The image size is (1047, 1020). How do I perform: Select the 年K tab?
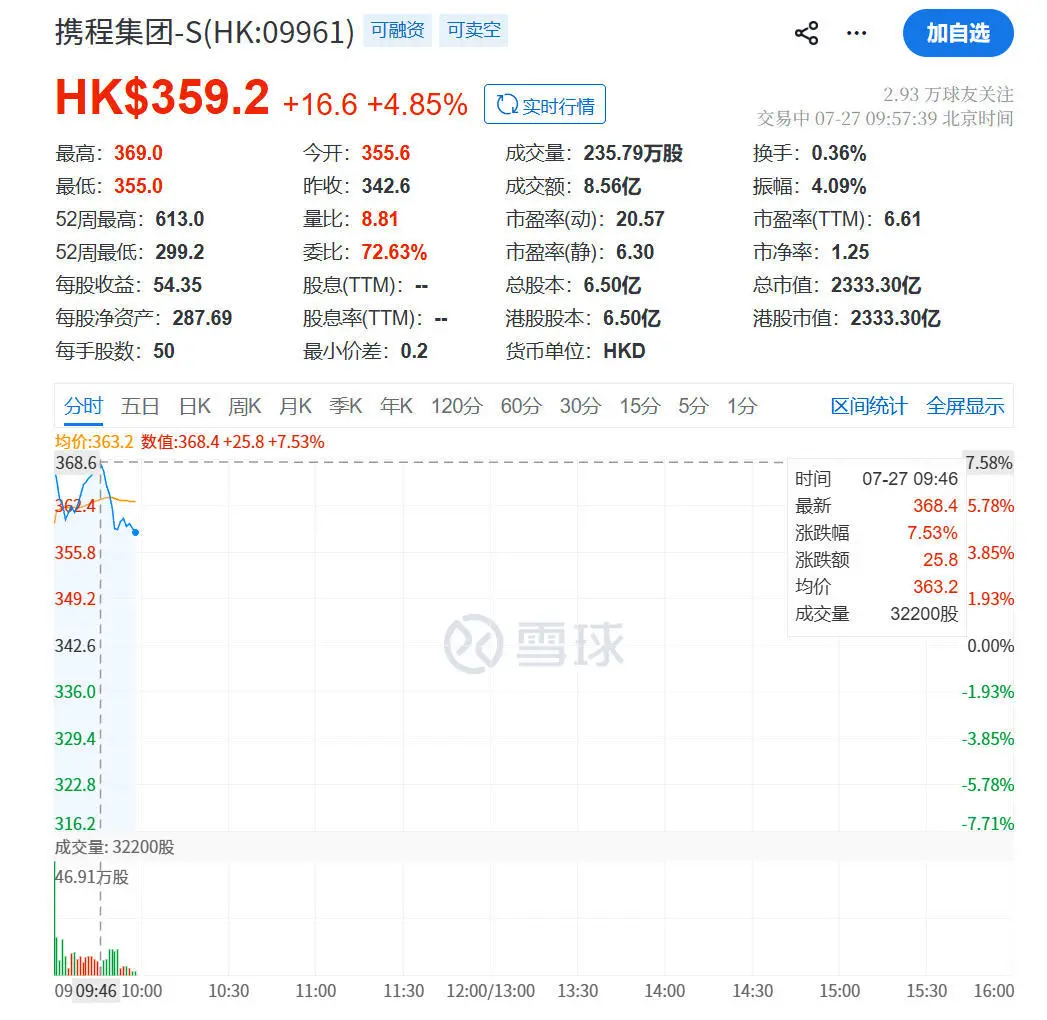[396, 406]
